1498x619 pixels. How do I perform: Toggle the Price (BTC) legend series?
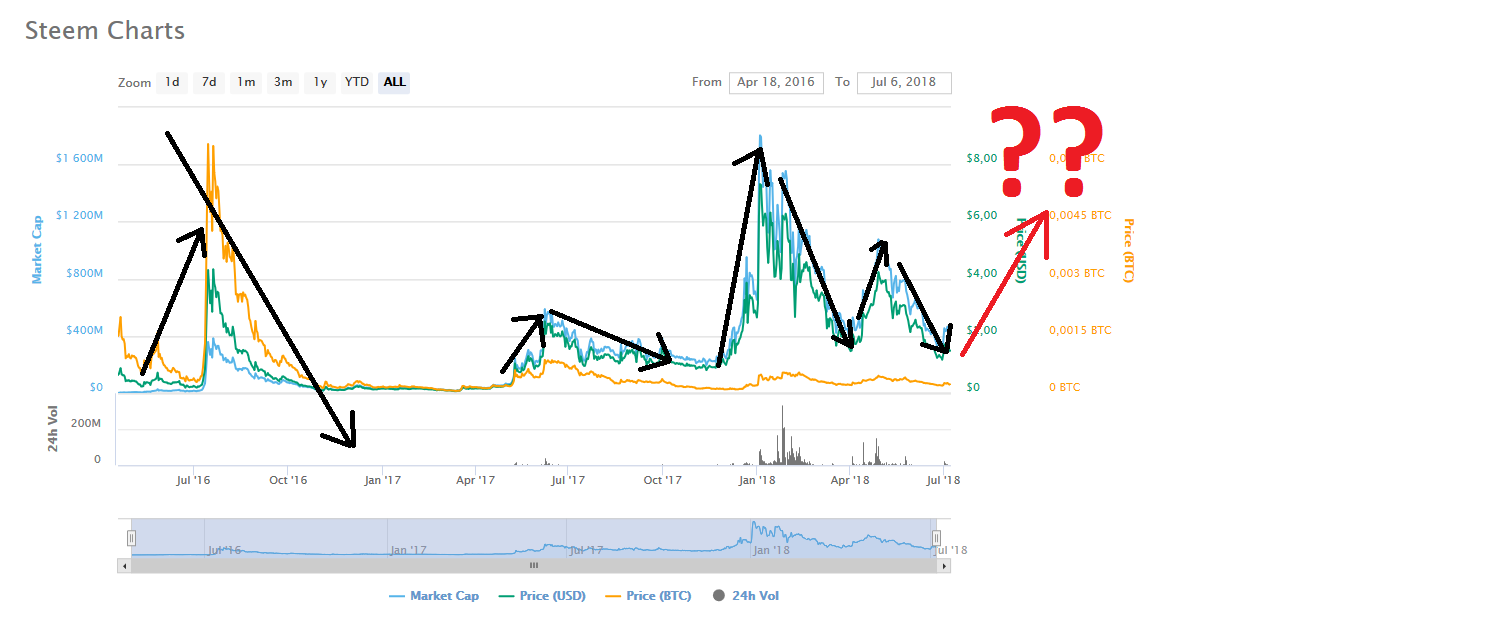click(648, 596)
